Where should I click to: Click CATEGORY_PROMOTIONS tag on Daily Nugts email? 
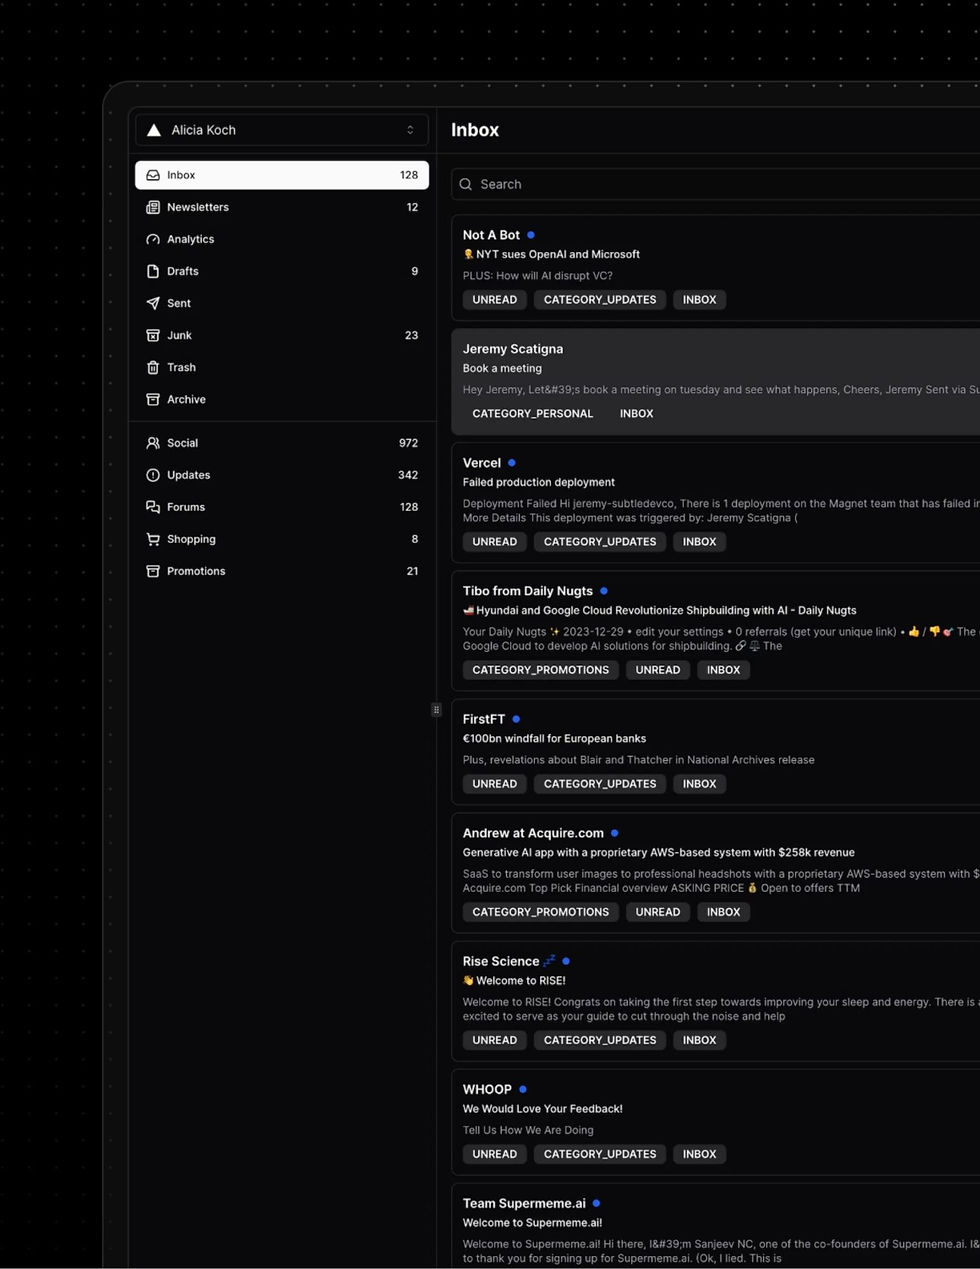pos(541,670)
